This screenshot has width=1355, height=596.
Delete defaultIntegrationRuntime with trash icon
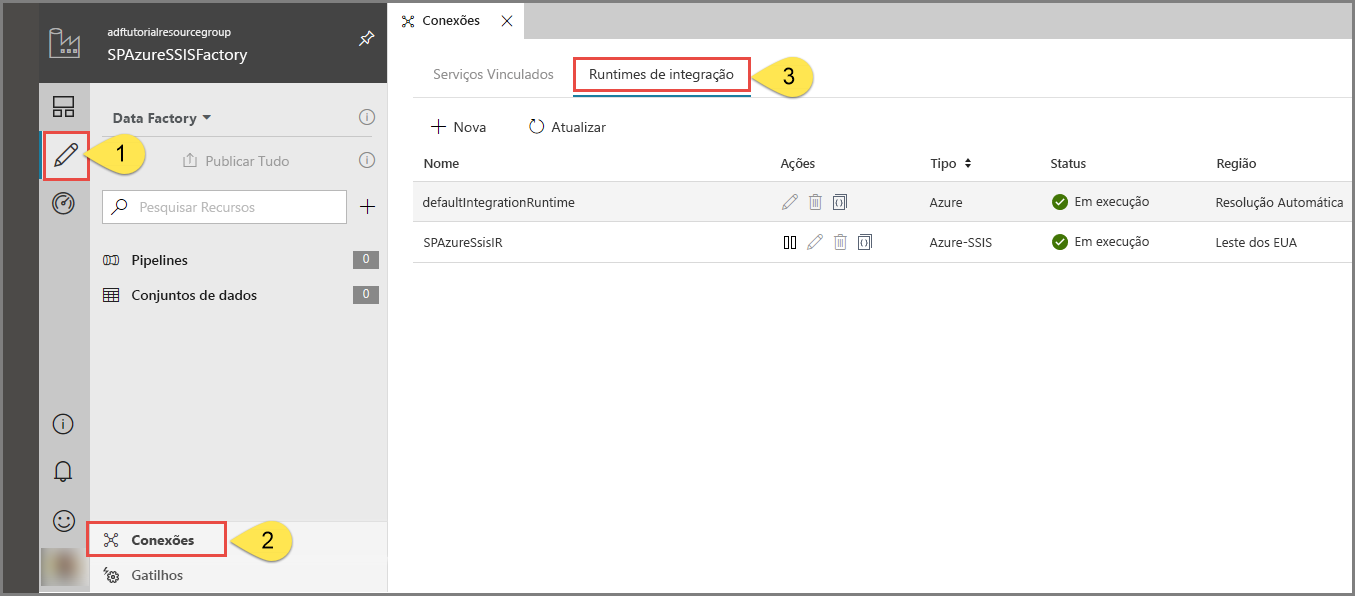tap(815, 202)
